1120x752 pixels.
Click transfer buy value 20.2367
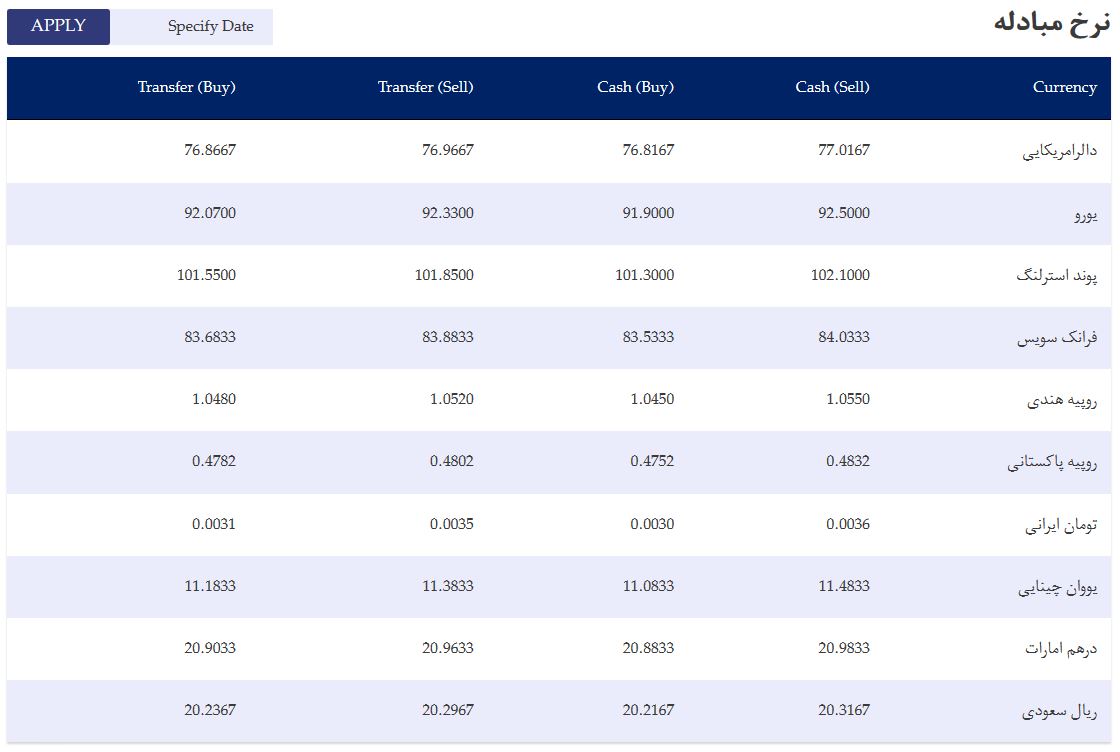[x=210, y=711]
